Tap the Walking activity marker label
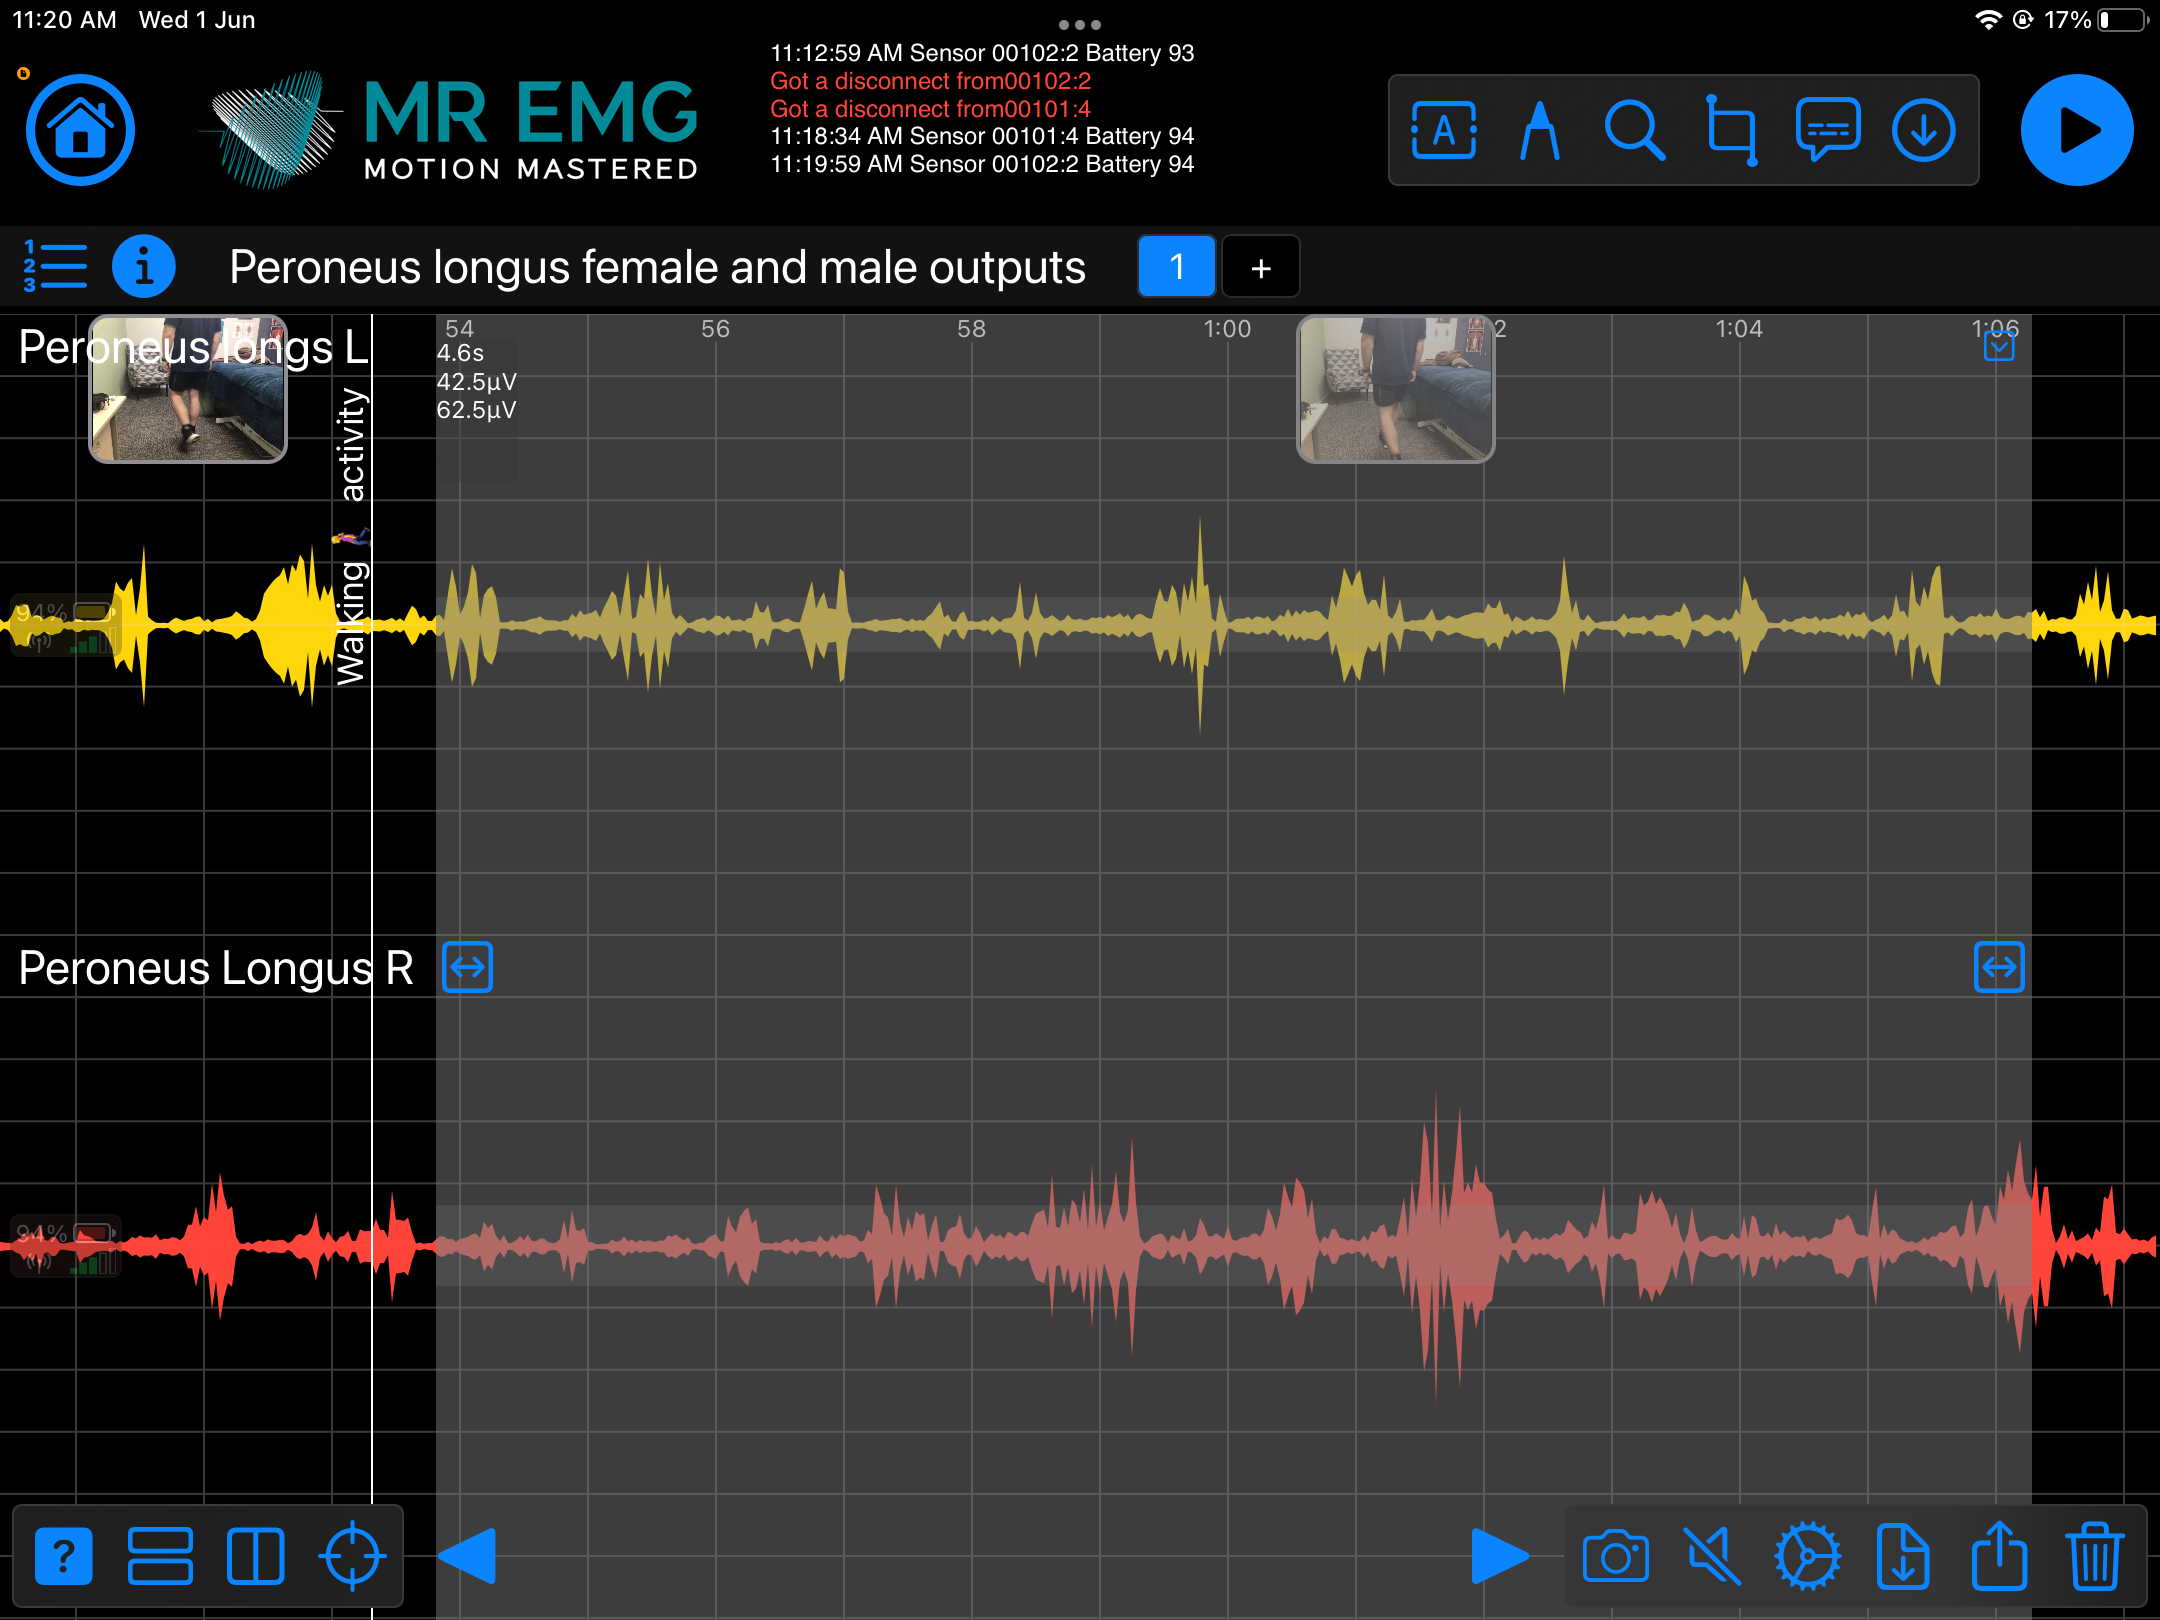2160x1620 pixels. pos(350,537)
